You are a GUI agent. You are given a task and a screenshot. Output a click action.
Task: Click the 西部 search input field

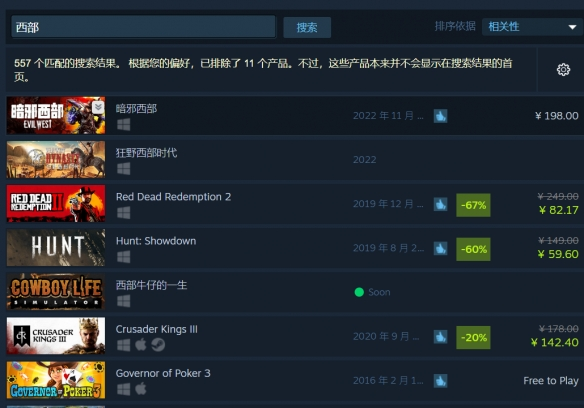(x=143, y=27)
